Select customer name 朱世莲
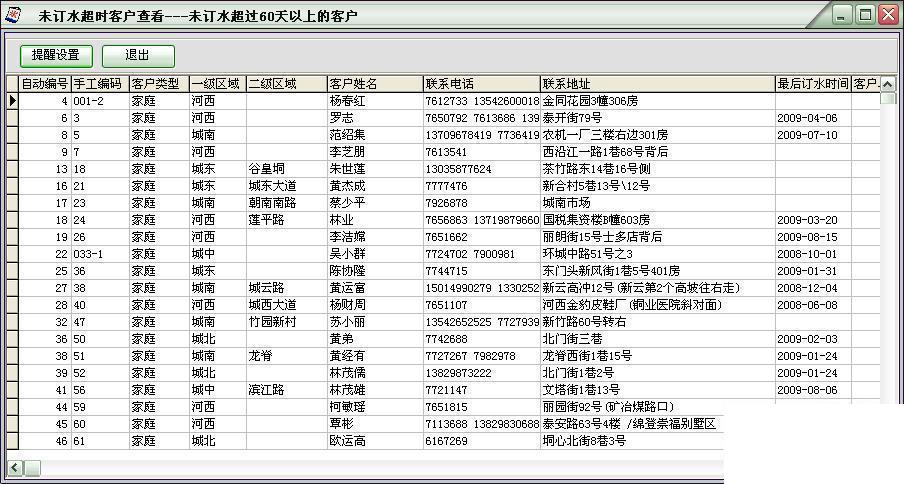 pos(347,169)
